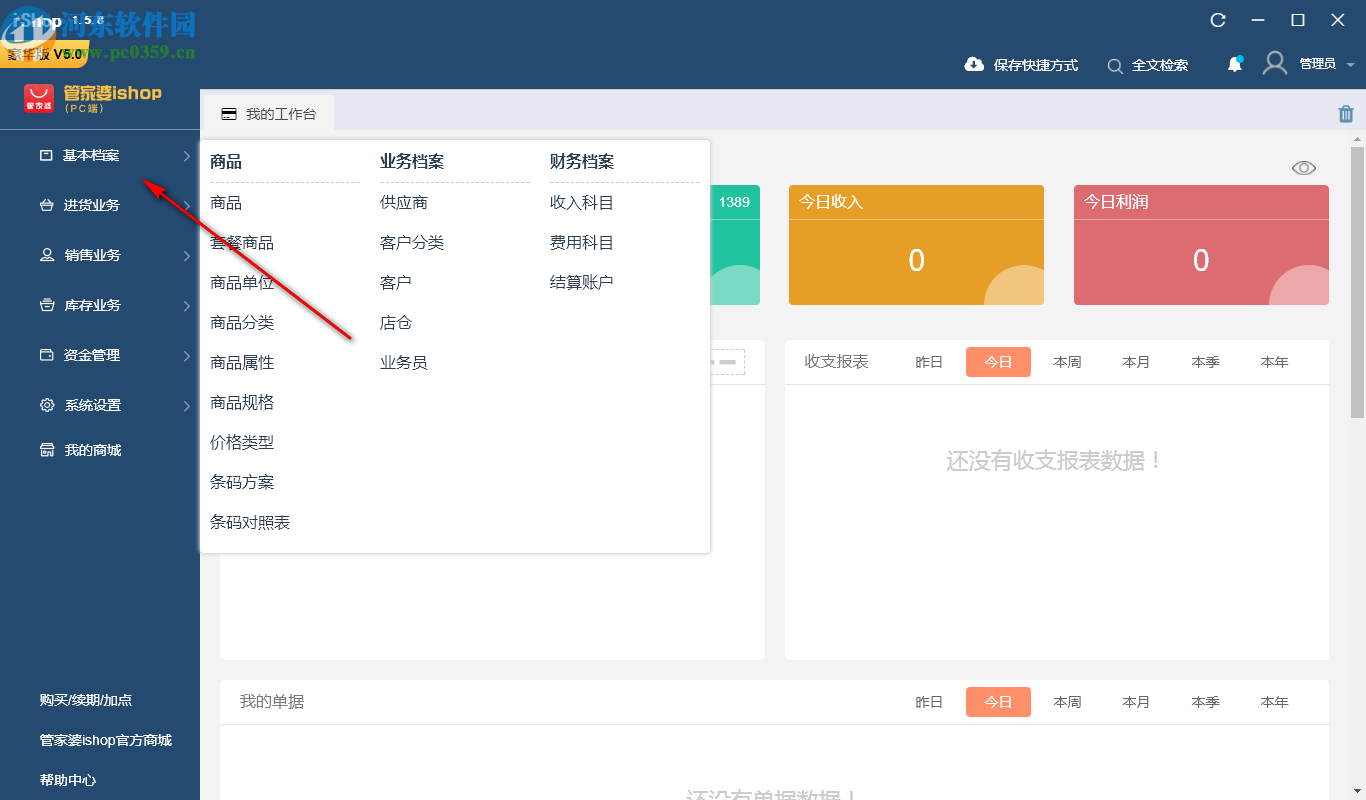Click the trash bin icon above the dashboard

click(x=1345, y=113)
